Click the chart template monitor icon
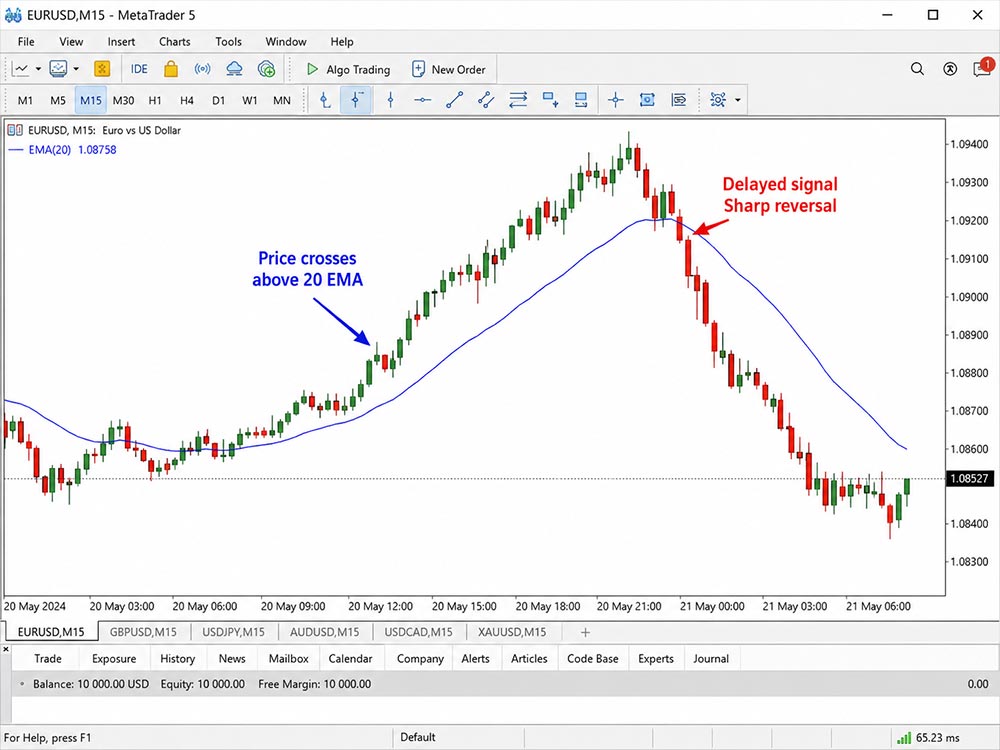 tap(59, 69)
